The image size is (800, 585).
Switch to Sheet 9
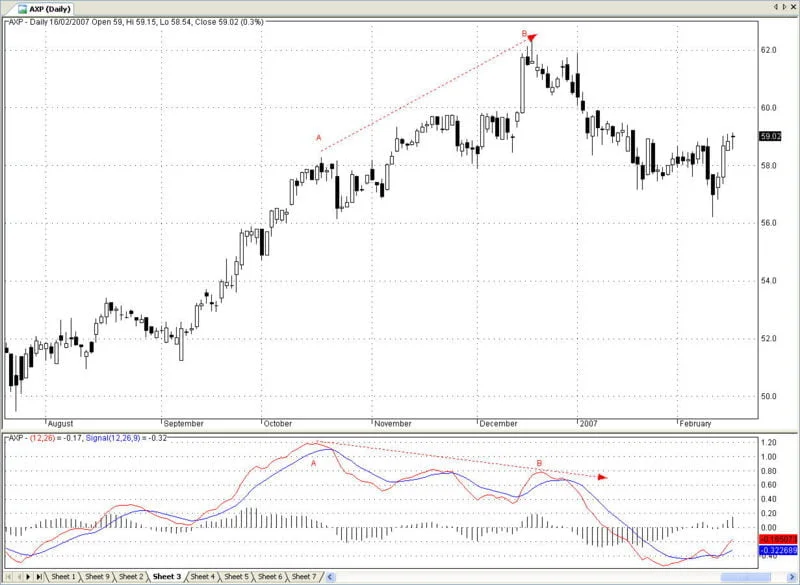[x=97, y=576]
